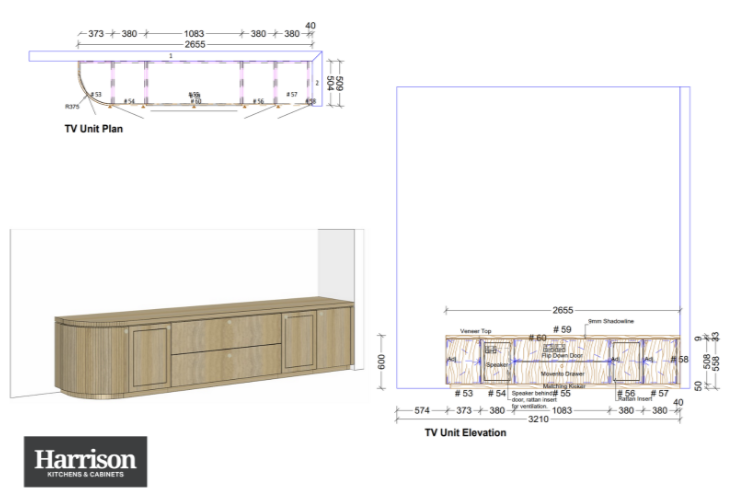Click the framed right door in the 3D render

click(x=299, y=342)
